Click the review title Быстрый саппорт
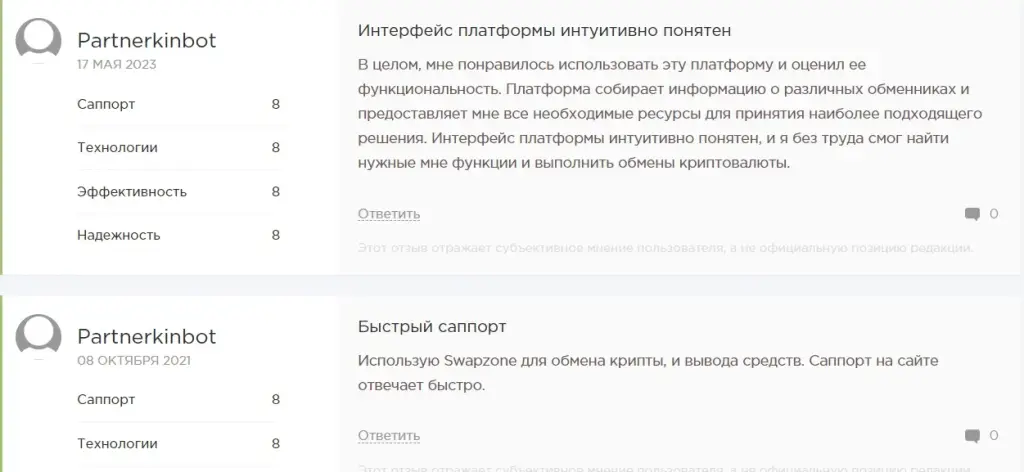1024x472 pixels. pyautogui.click(x=432, y=327)
